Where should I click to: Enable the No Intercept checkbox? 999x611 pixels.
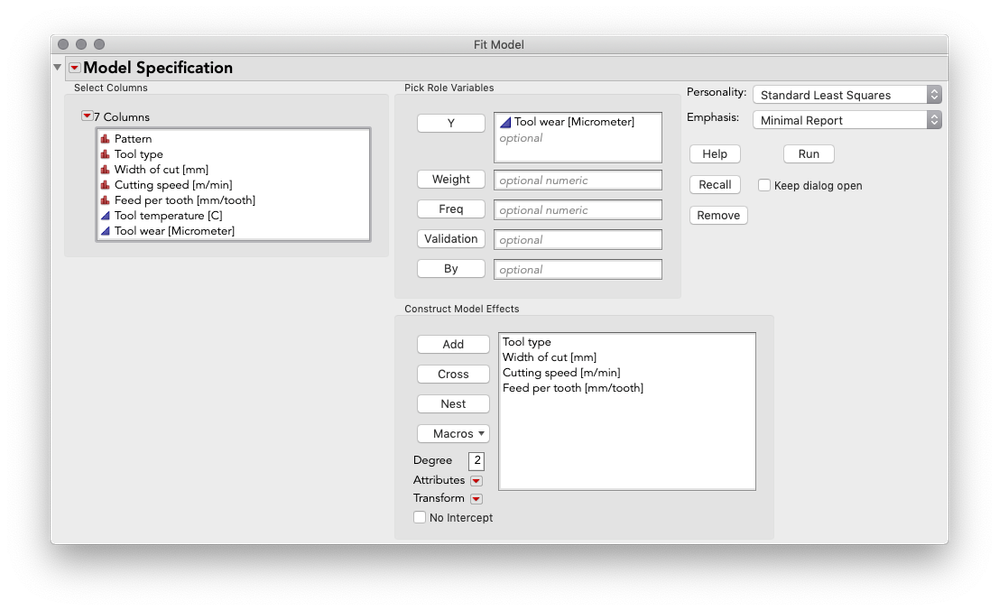pos(419,517)
